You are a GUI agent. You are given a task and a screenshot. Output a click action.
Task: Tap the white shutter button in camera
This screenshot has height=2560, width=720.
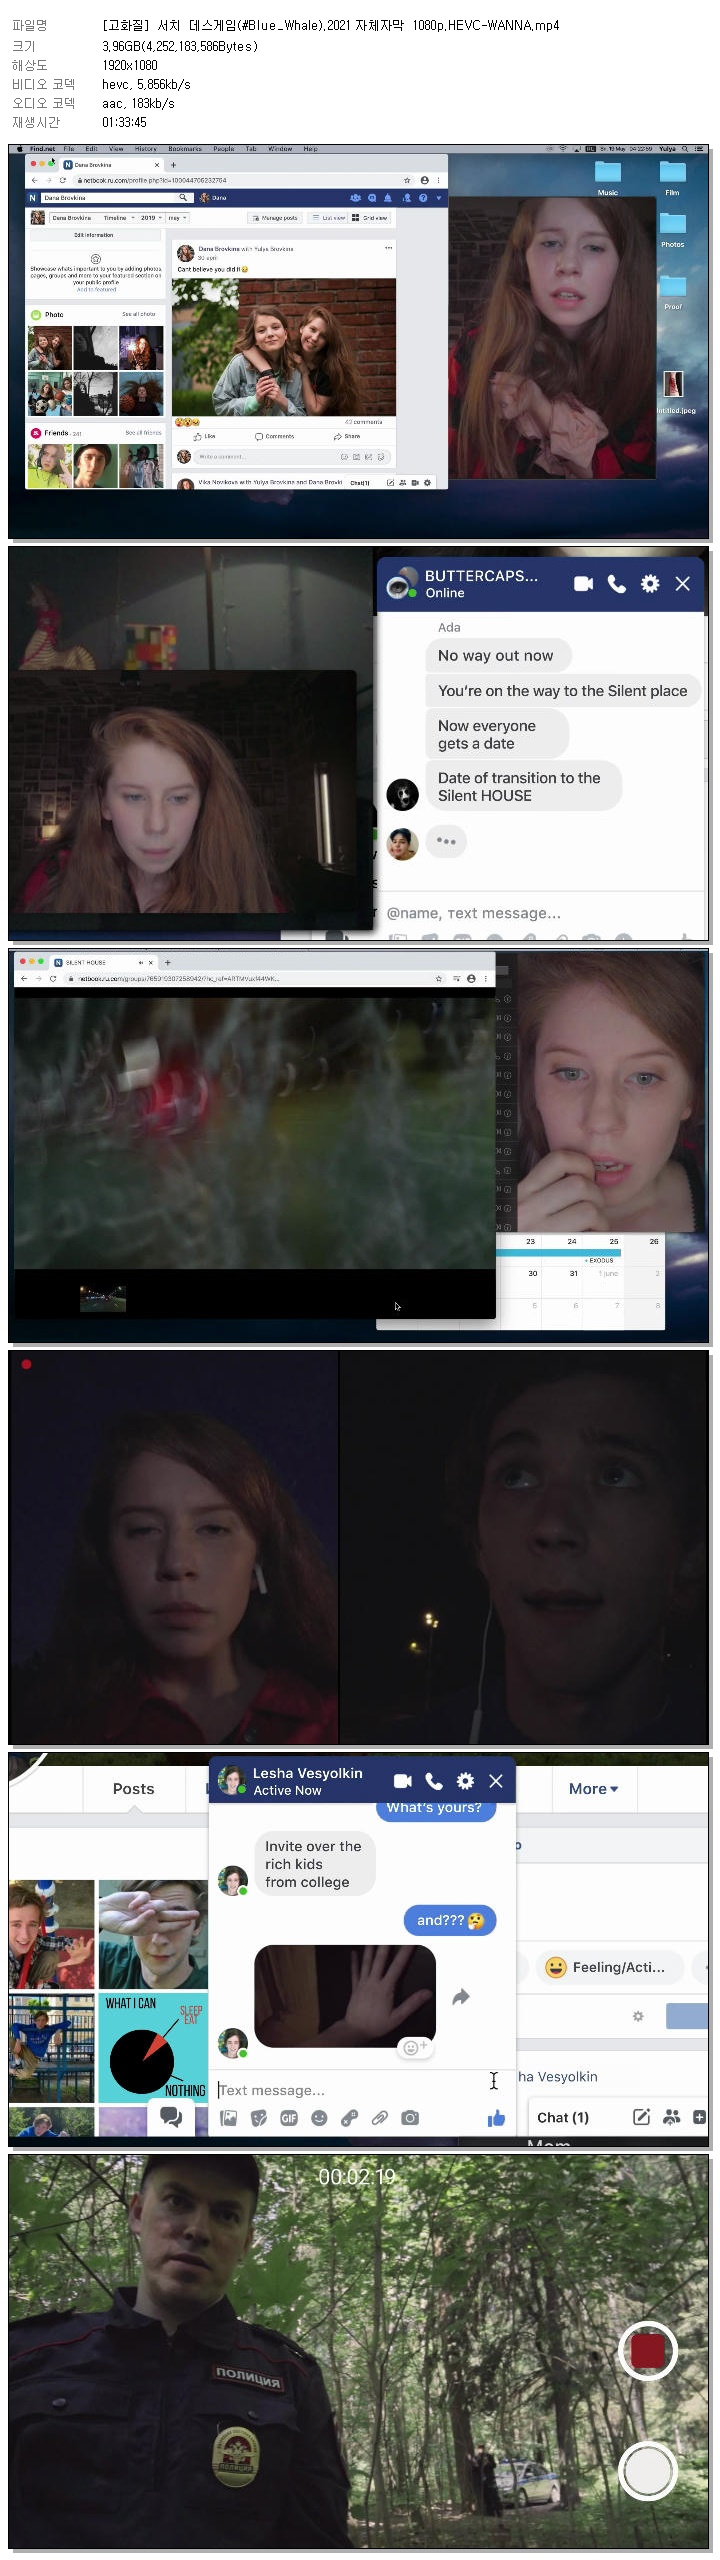647,2471
